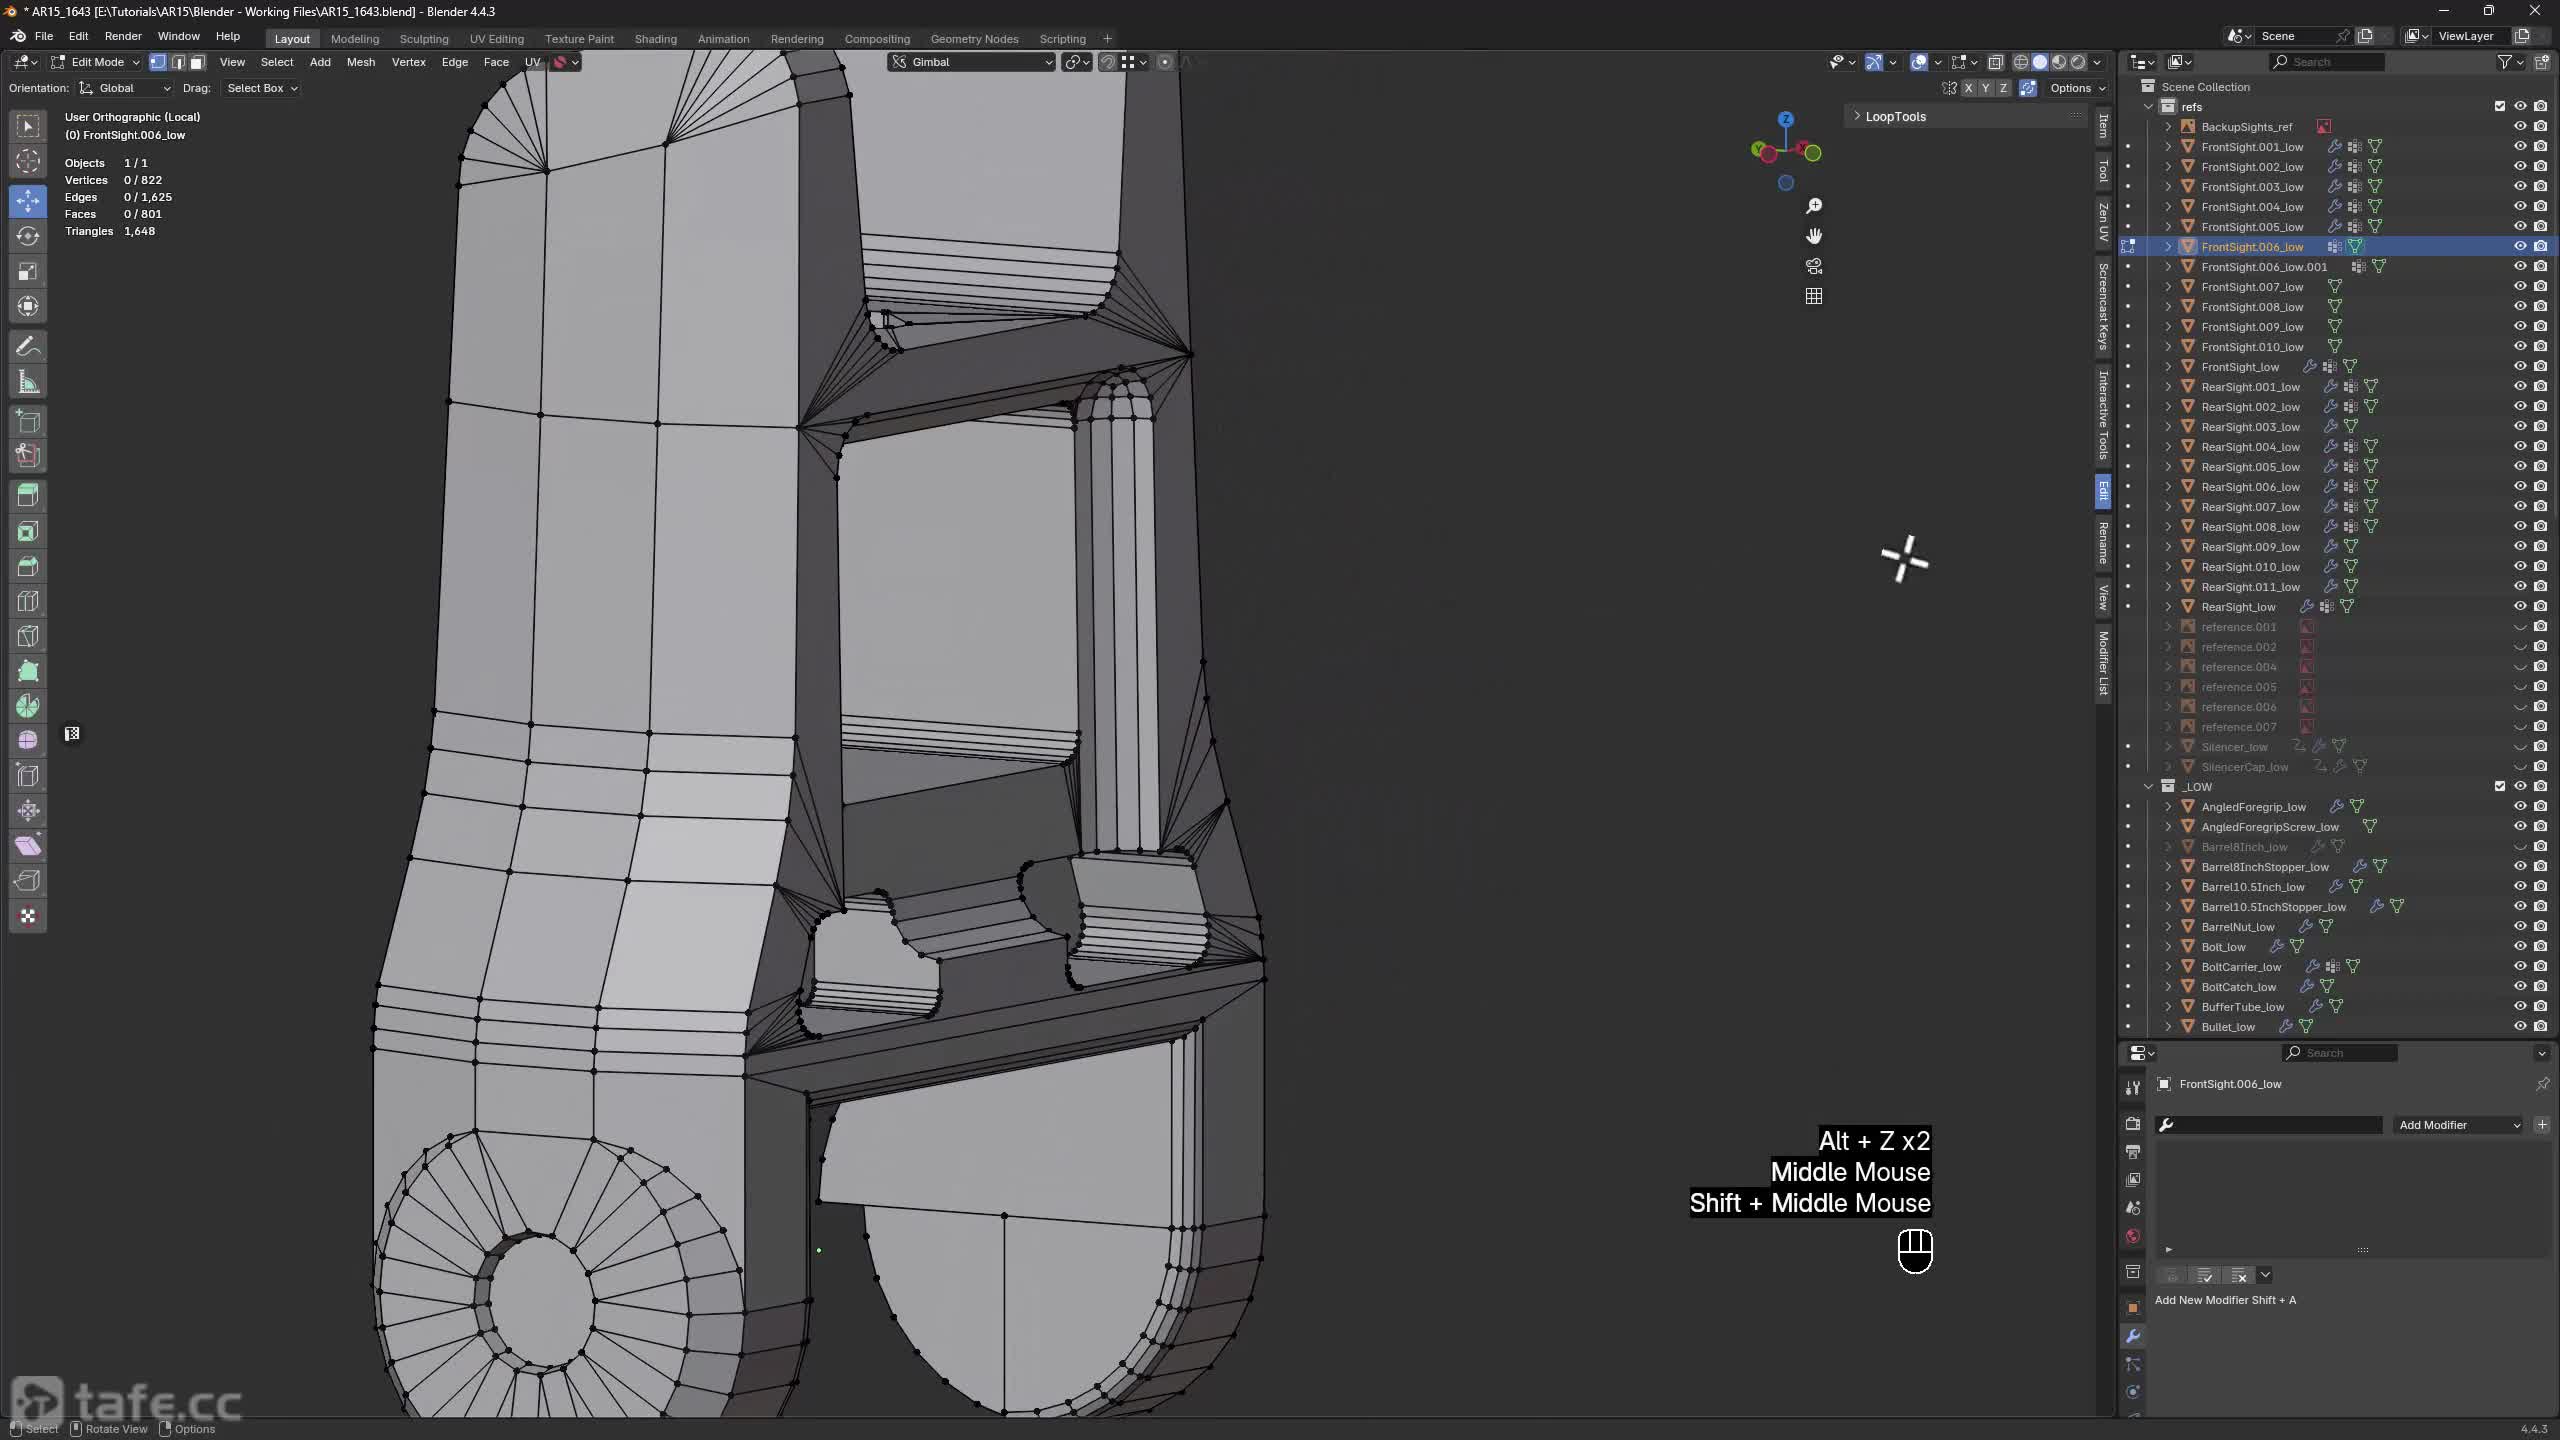This screenshot has width=2560, height=1440.
Task: Open the Drag Select Box dropdown
Action: [x=261, y=88]
